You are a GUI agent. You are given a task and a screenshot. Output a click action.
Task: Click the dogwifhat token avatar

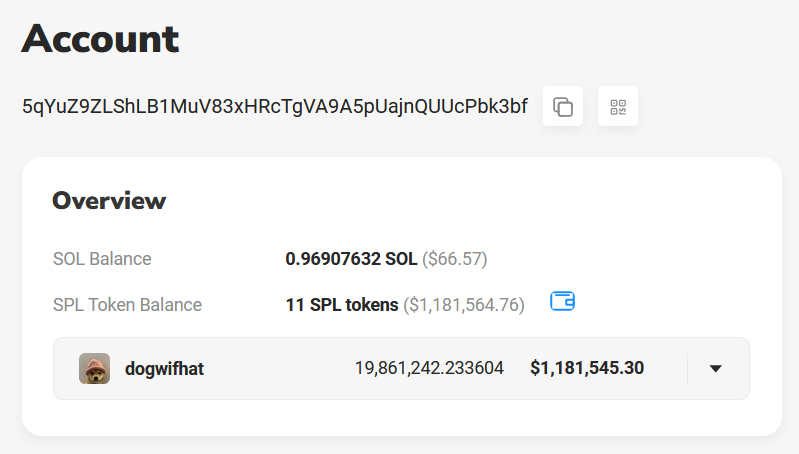[94, 368]
